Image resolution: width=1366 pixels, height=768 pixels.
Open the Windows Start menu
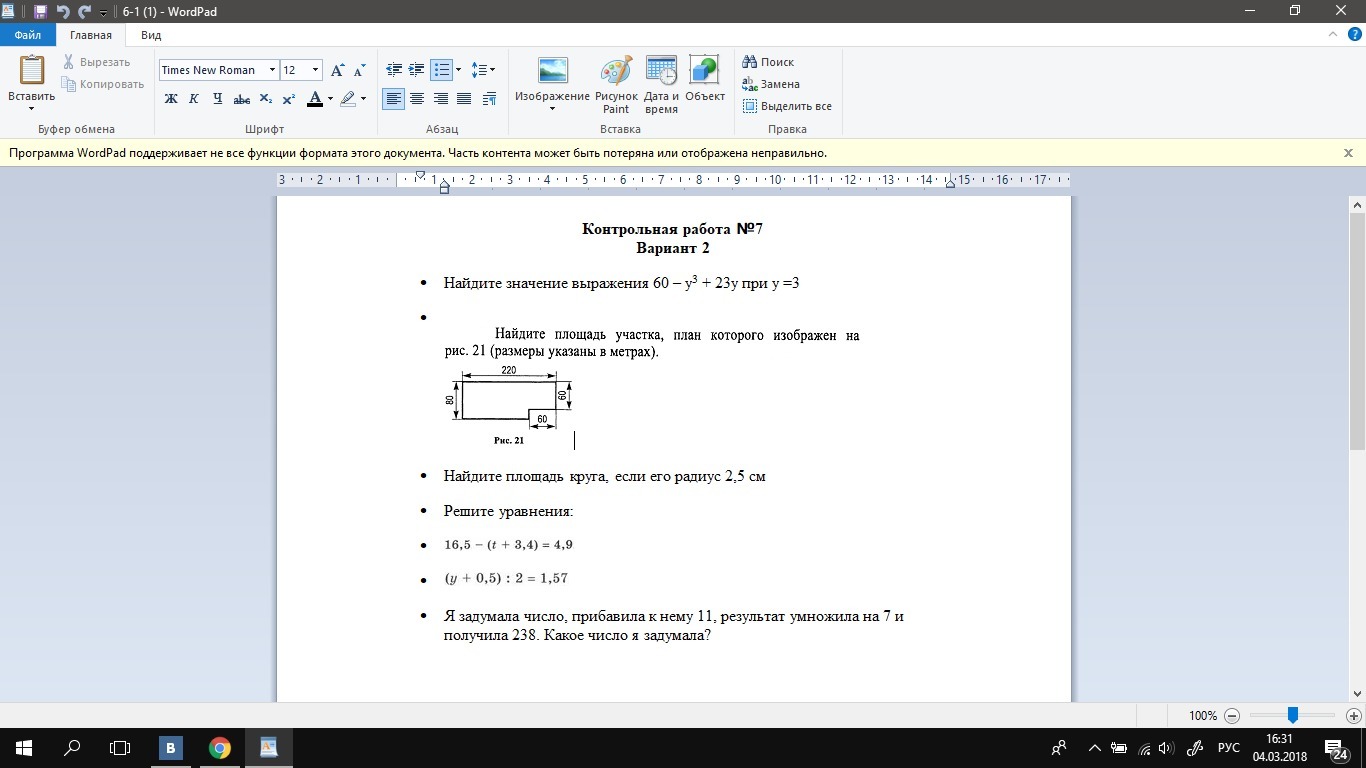24,748
